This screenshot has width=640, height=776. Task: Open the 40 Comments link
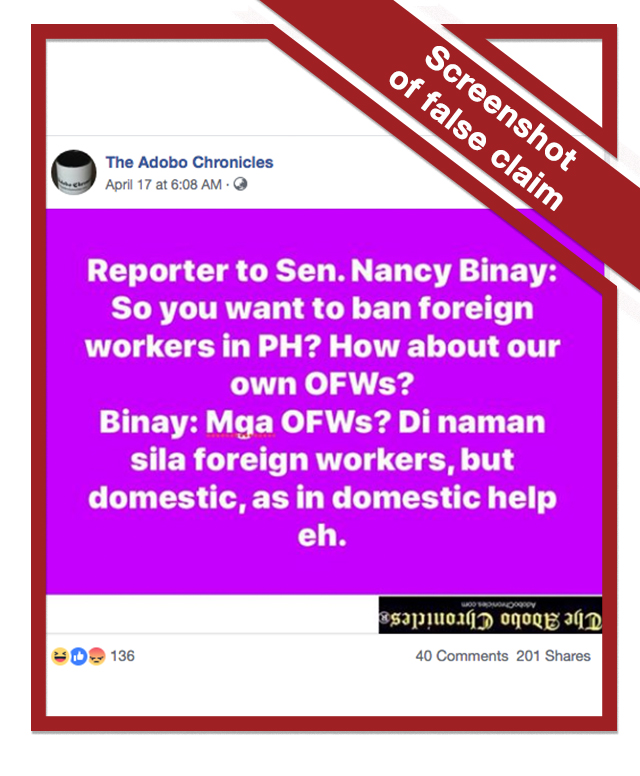coord(462,656)
